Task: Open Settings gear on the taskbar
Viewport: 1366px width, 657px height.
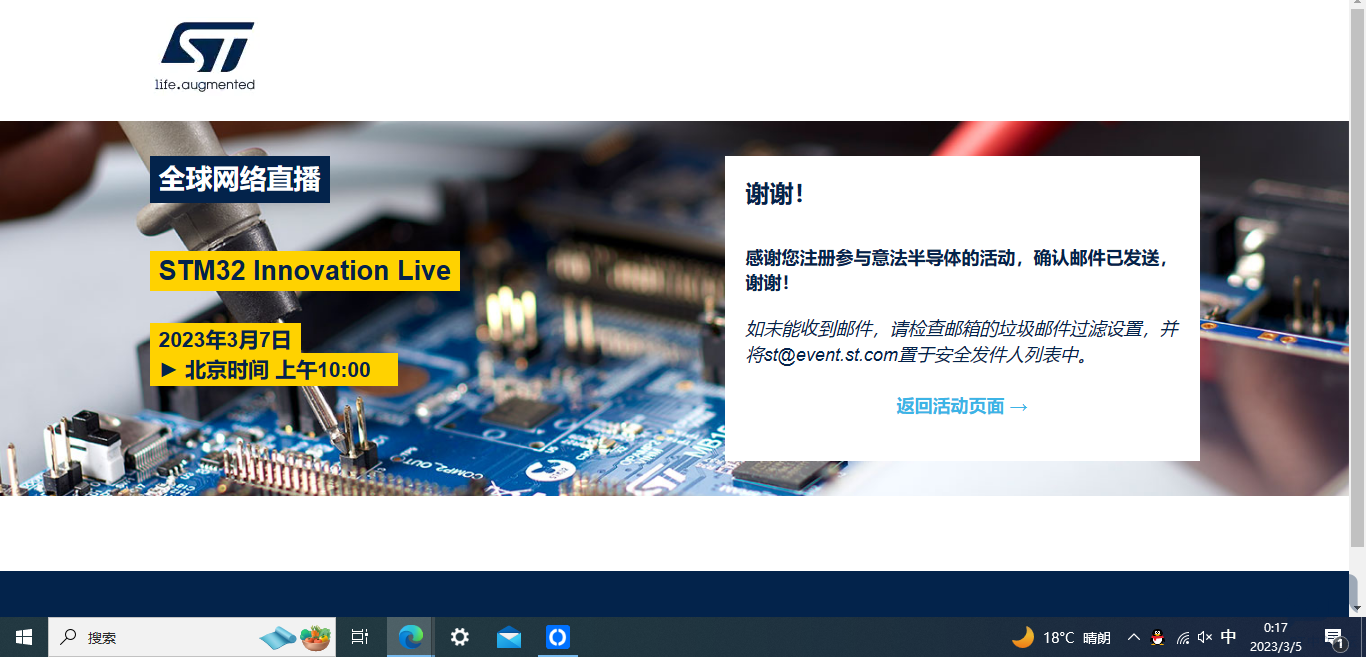Action: pyautogui.click(x=459, y=637)
